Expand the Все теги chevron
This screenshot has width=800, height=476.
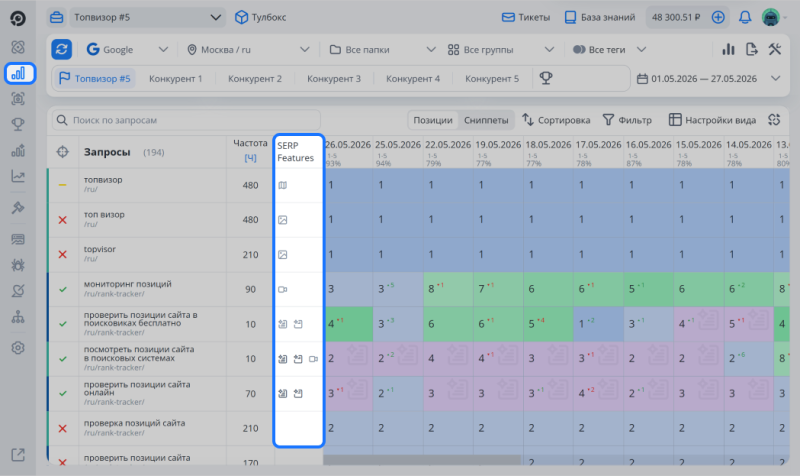(642, 49)
